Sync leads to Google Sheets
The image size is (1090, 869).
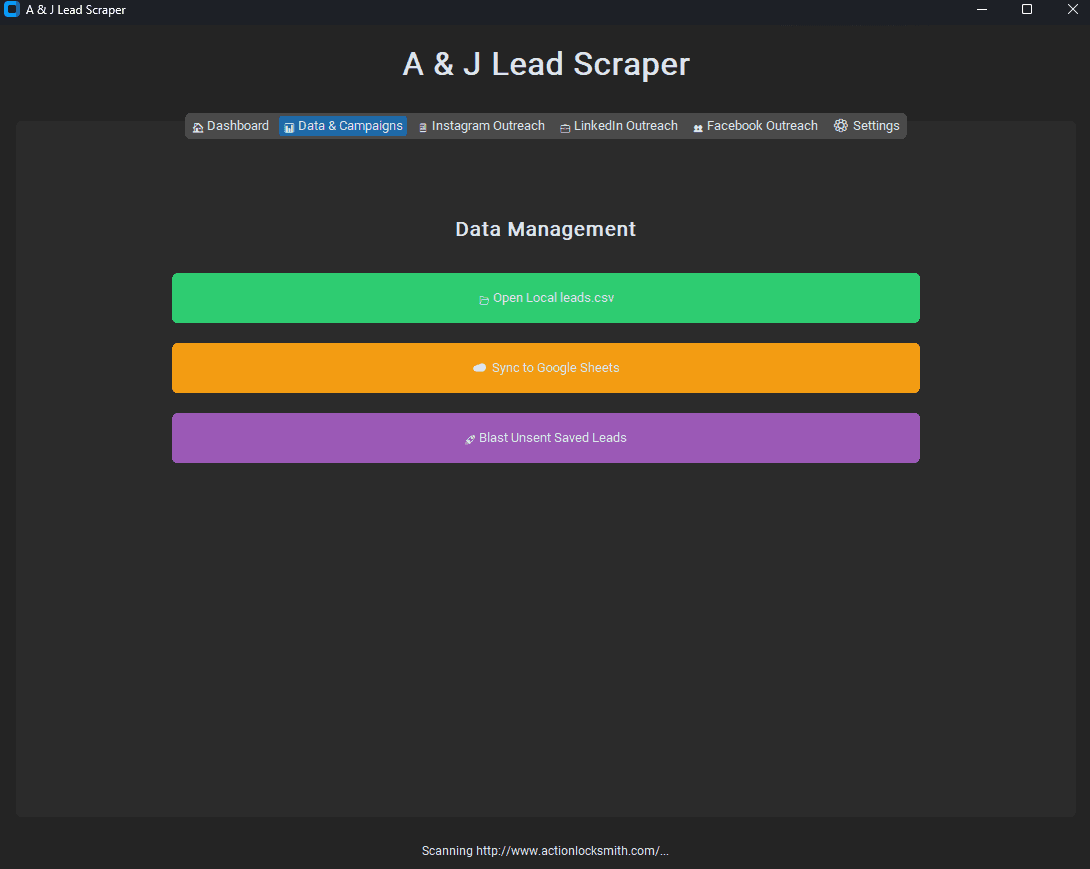[x=546, y=368]
